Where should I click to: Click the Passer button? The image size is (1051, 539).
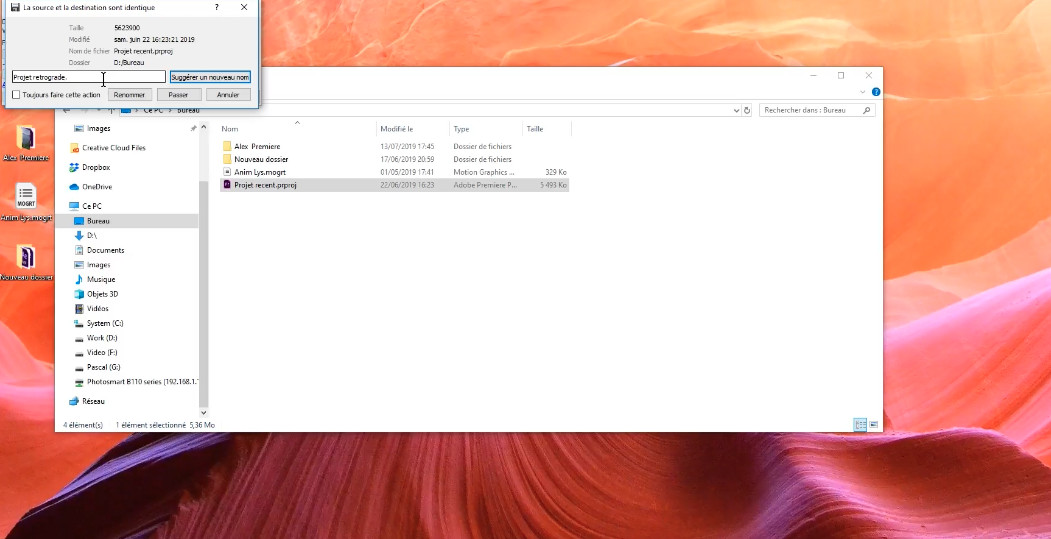178,95
